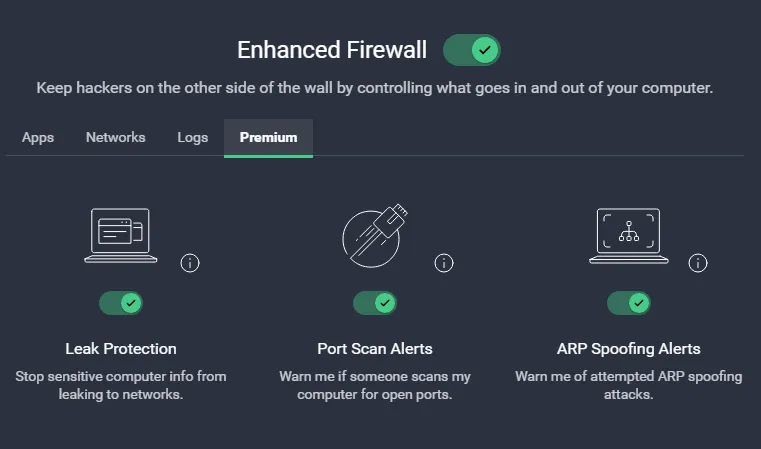Click the Leak Protection title text
This screenshot has height=449, width=761.
[x=121, y=349]
